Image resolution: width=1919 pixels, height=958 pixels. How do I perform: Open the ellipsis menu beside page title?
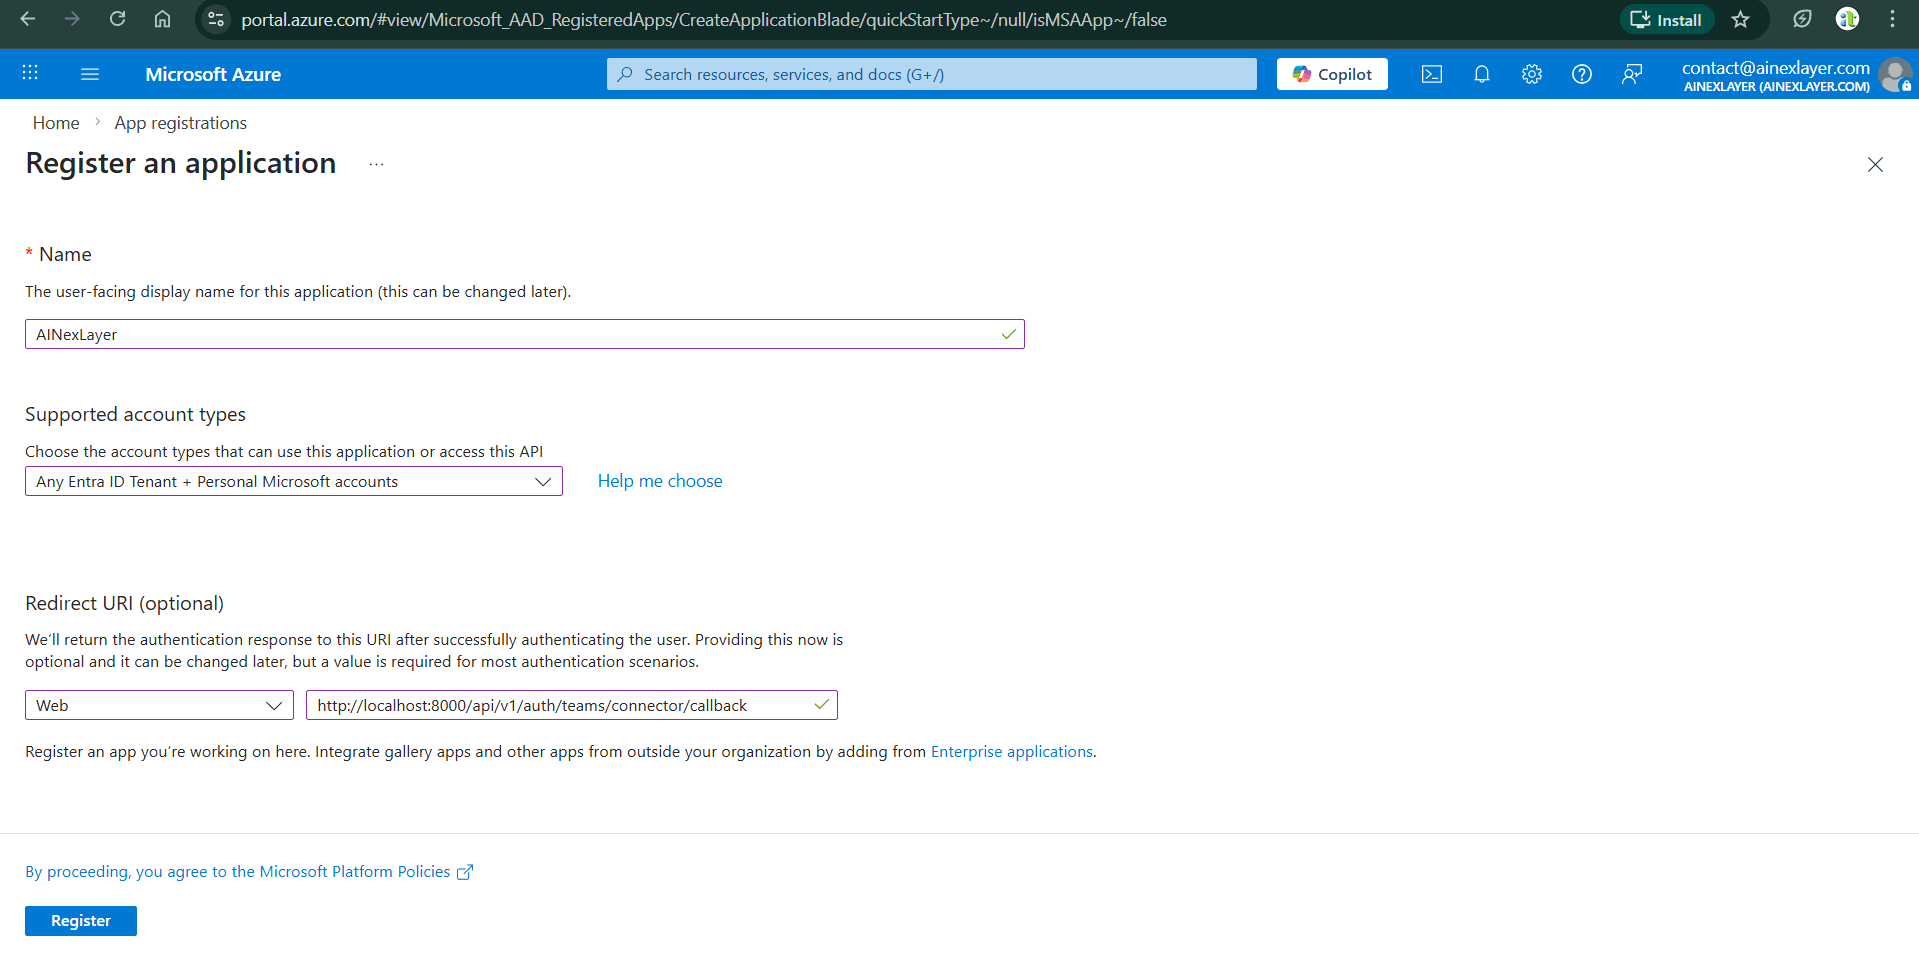coord(376,165)
